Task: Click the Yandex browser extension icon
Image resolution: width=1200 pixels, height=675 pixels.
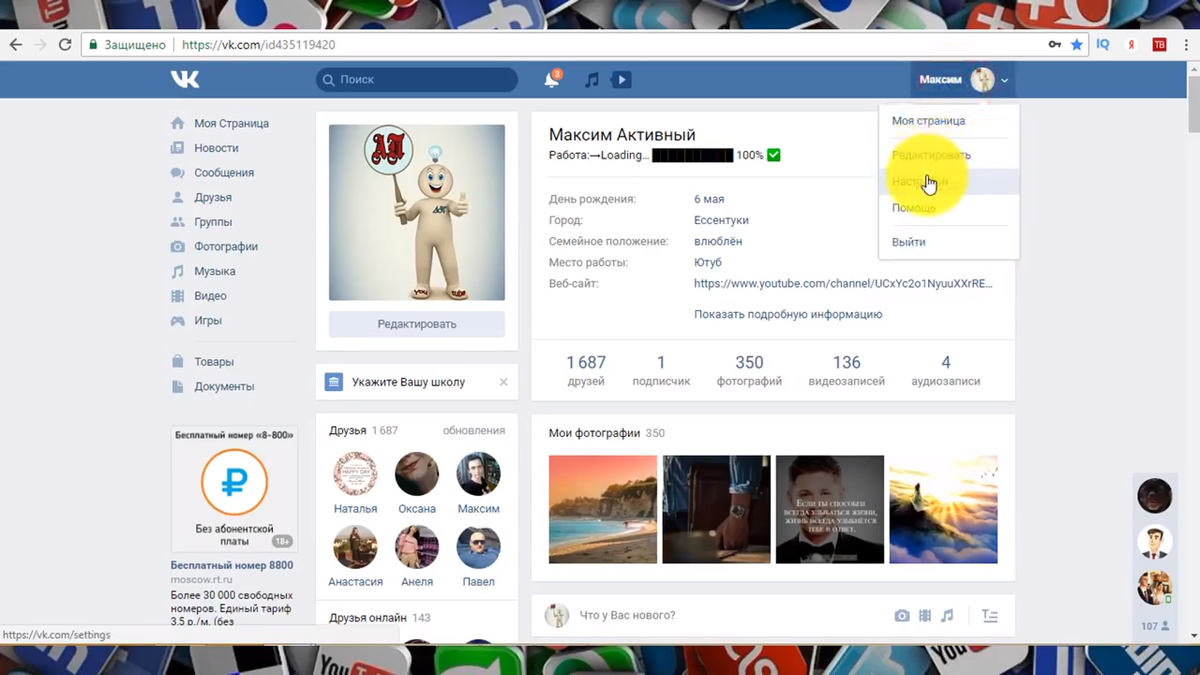Action: (x=1132, y=45)
